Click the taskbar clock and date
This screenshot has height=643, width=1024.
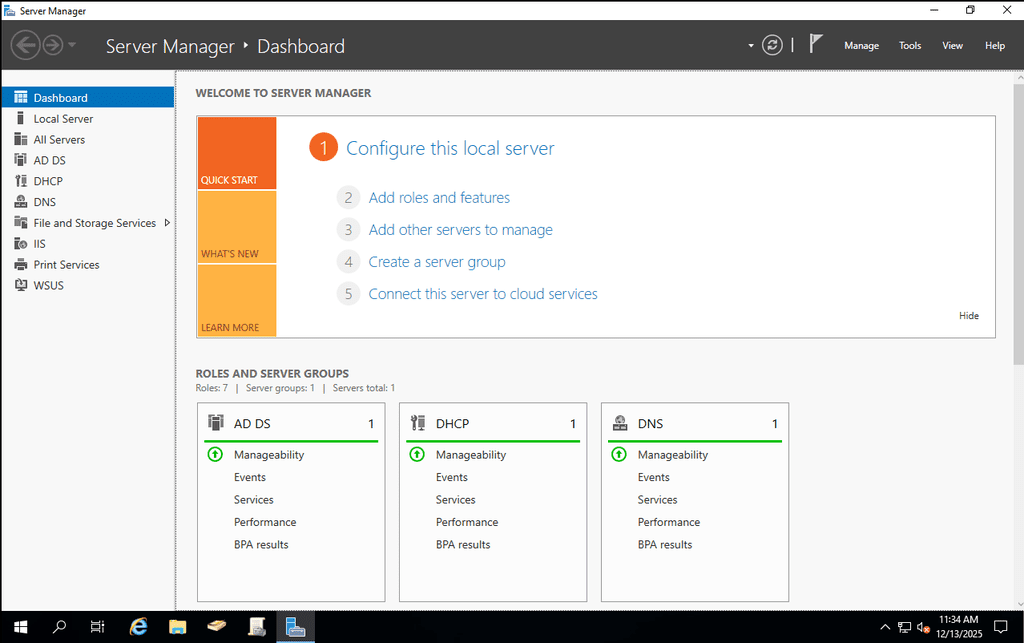[x=958, y=627]
